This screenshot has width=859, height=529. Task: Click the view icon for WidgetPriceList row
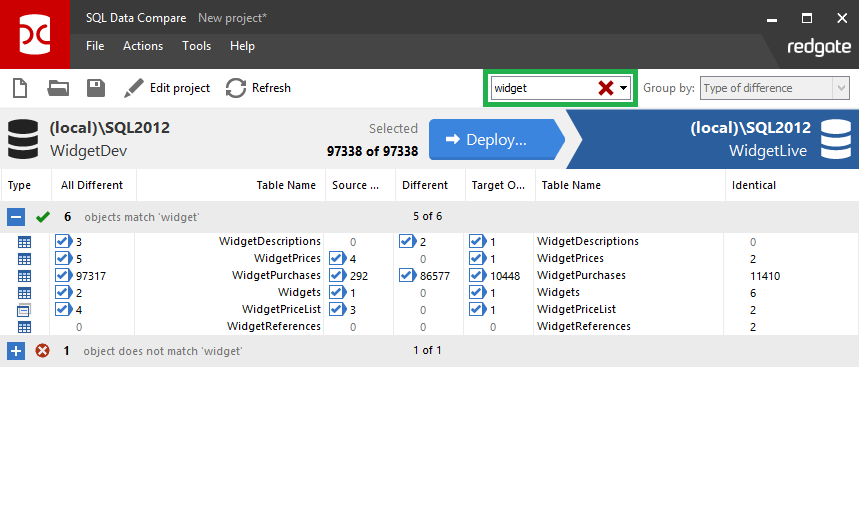point(25,310)
